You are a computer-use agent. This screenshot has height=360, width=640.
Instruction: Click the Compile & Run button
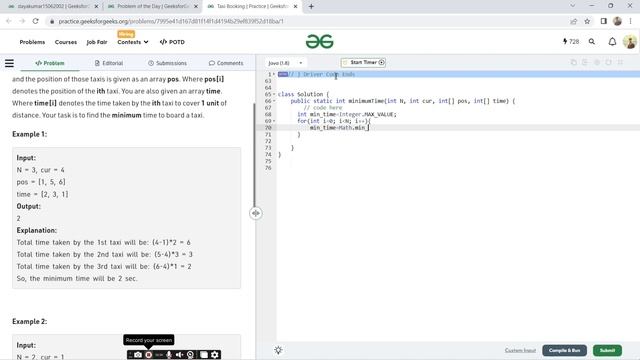click(564, 350)
